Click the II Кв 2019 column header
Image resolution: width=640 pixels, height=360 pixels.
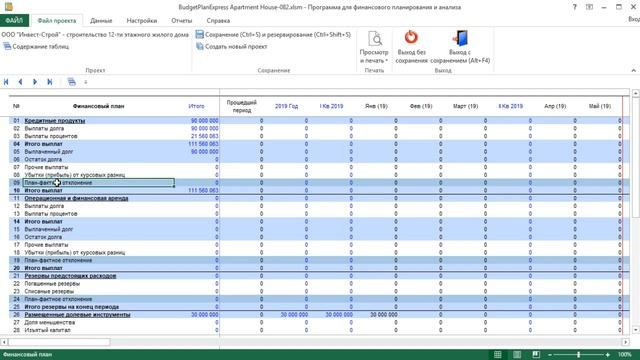pyautogui.click(x=510, y=106)
